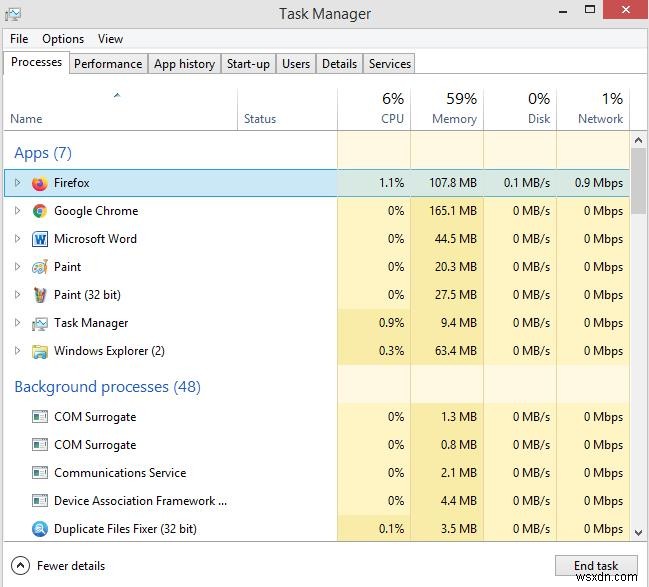Viewport: 649px width, 587px height.
Task: Click Firefox's 0.9 Mbps network value
Action: [x=599, y=183]
